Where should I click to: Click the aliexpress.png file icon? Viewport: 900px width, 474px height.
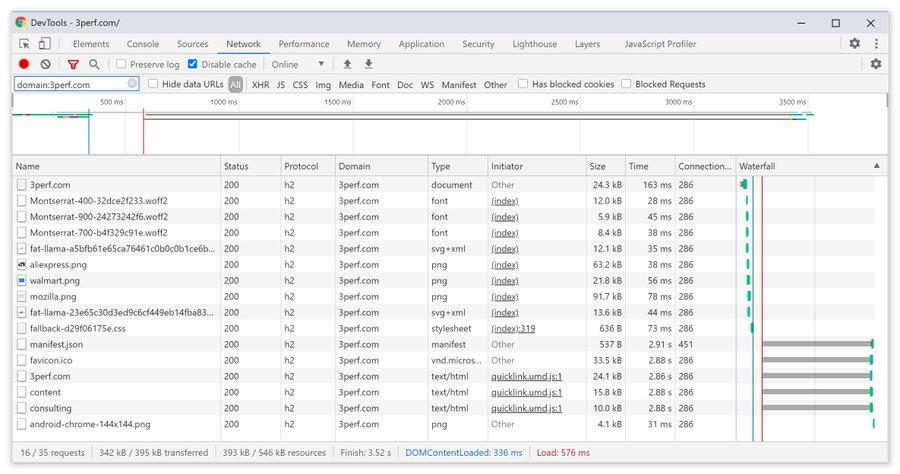(x=22, y=265)
